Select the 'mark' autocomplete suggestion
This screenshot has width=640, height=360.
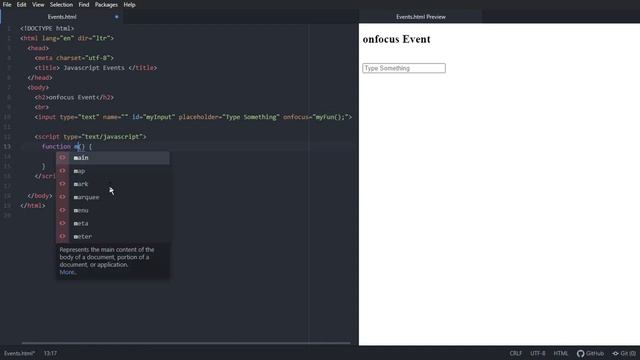pyautogui.click(x=113, y=184)
